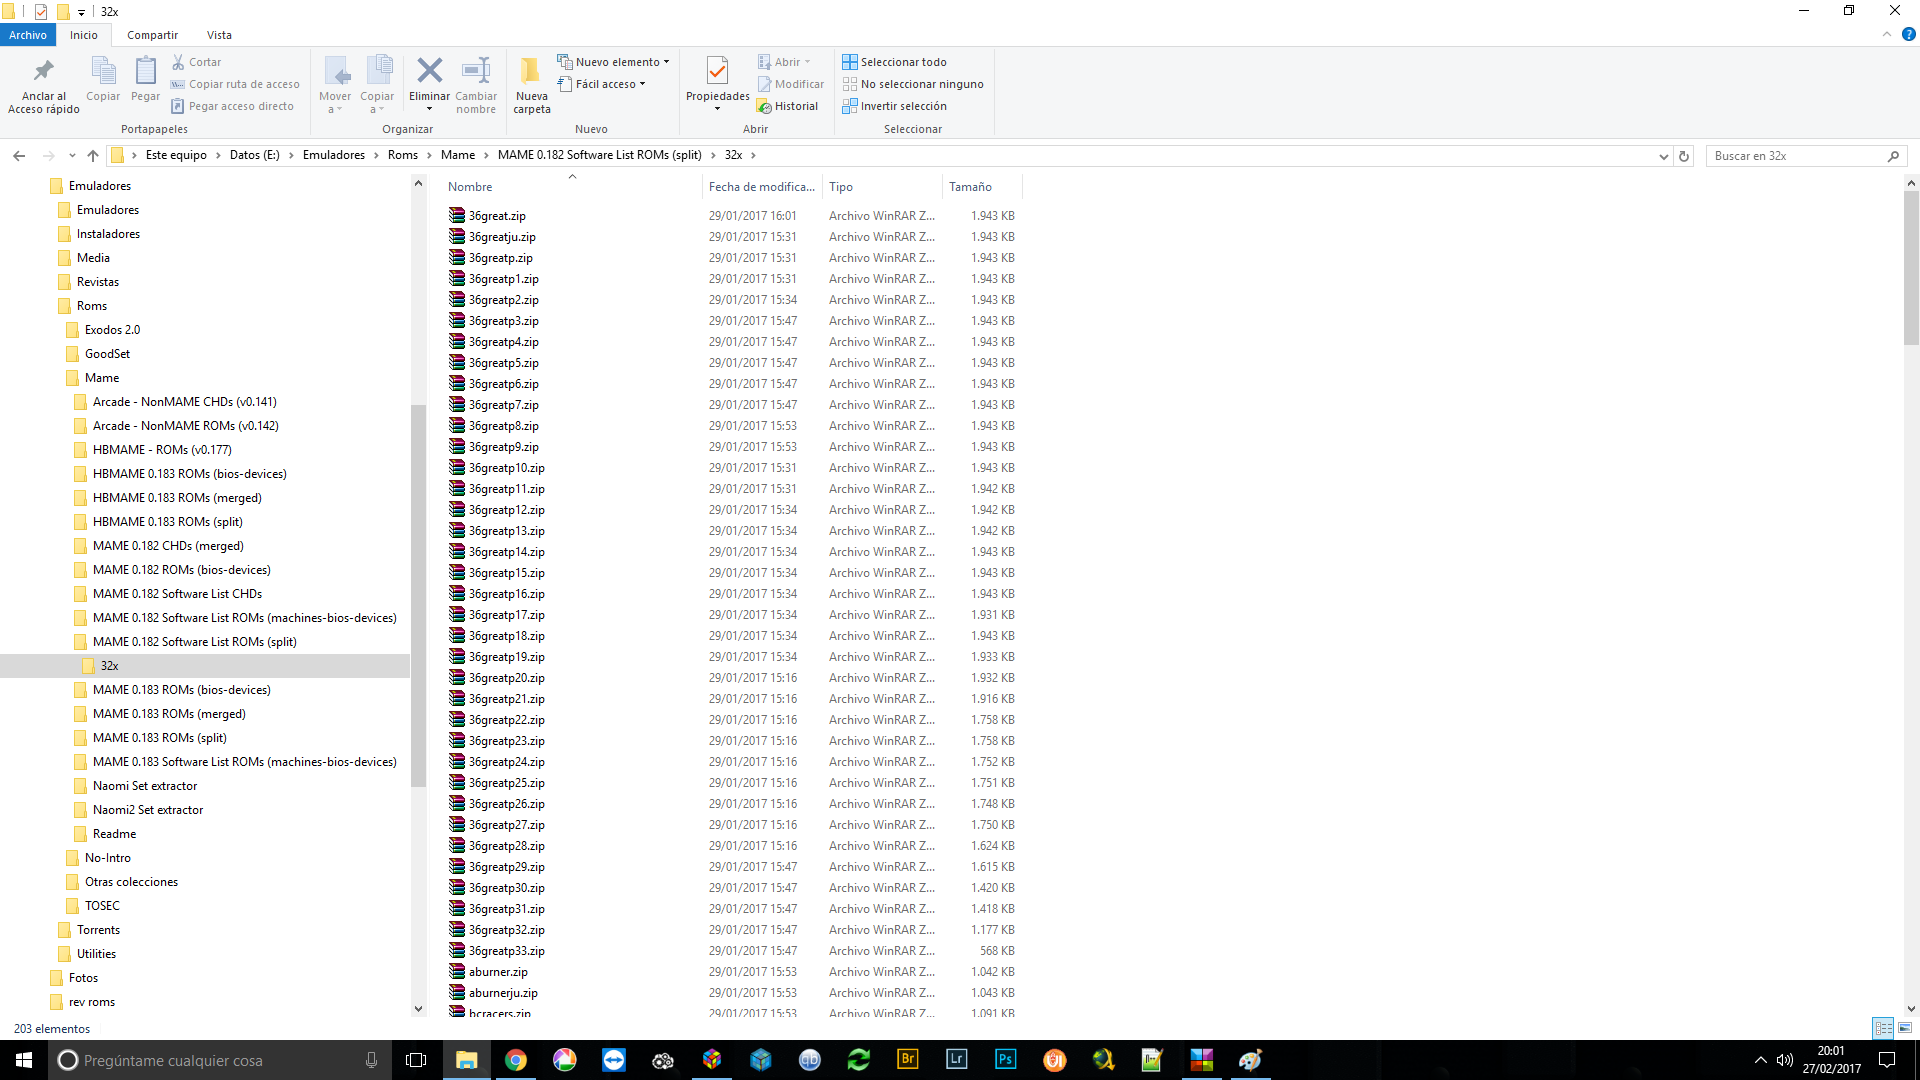Open HBMAME 0.183 ROMs (split) folder
The image size is (1920, 1080).
pos(168,522)
